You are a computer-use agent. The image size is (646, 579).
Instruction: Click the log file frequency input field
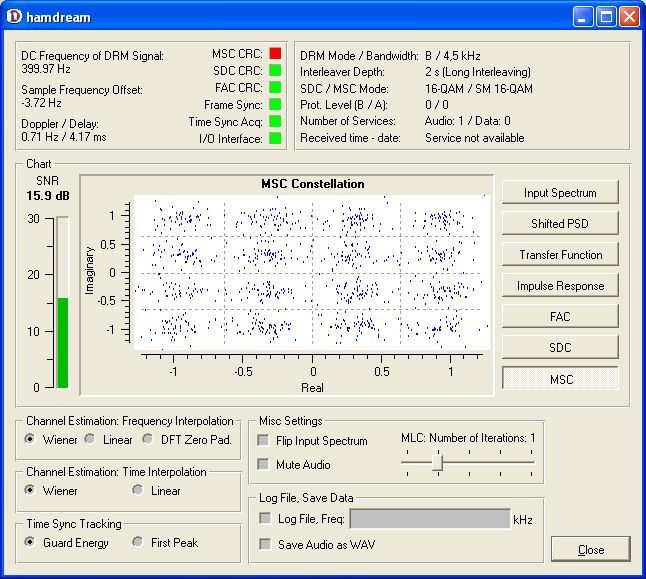pos(430,518)
